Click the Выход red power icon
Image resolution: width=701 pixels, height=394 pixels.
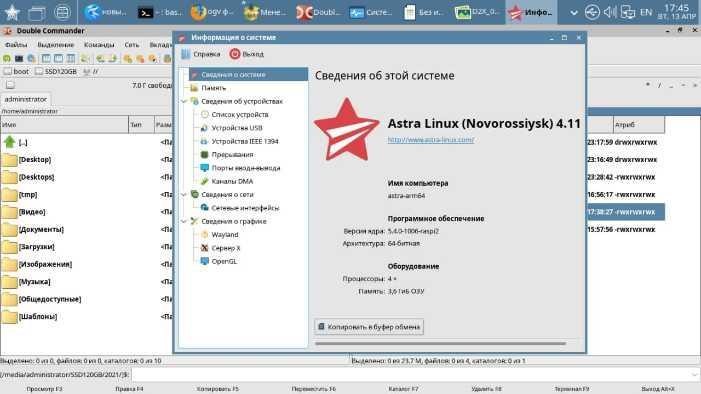tap(235, 54)
